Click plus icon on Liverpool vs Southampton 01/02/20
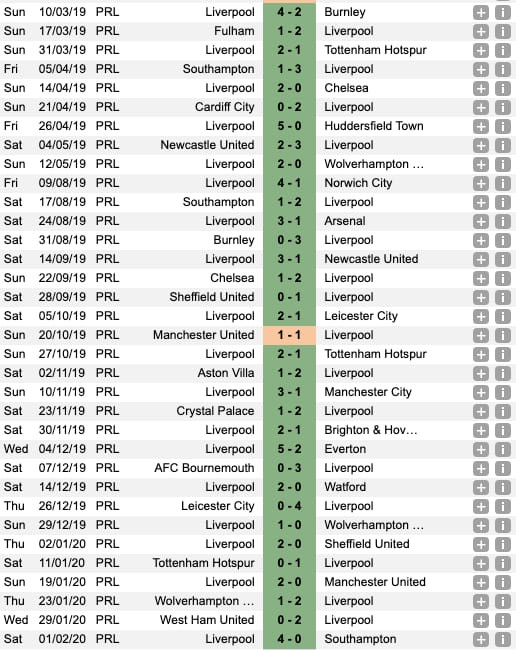 point(481,639)
